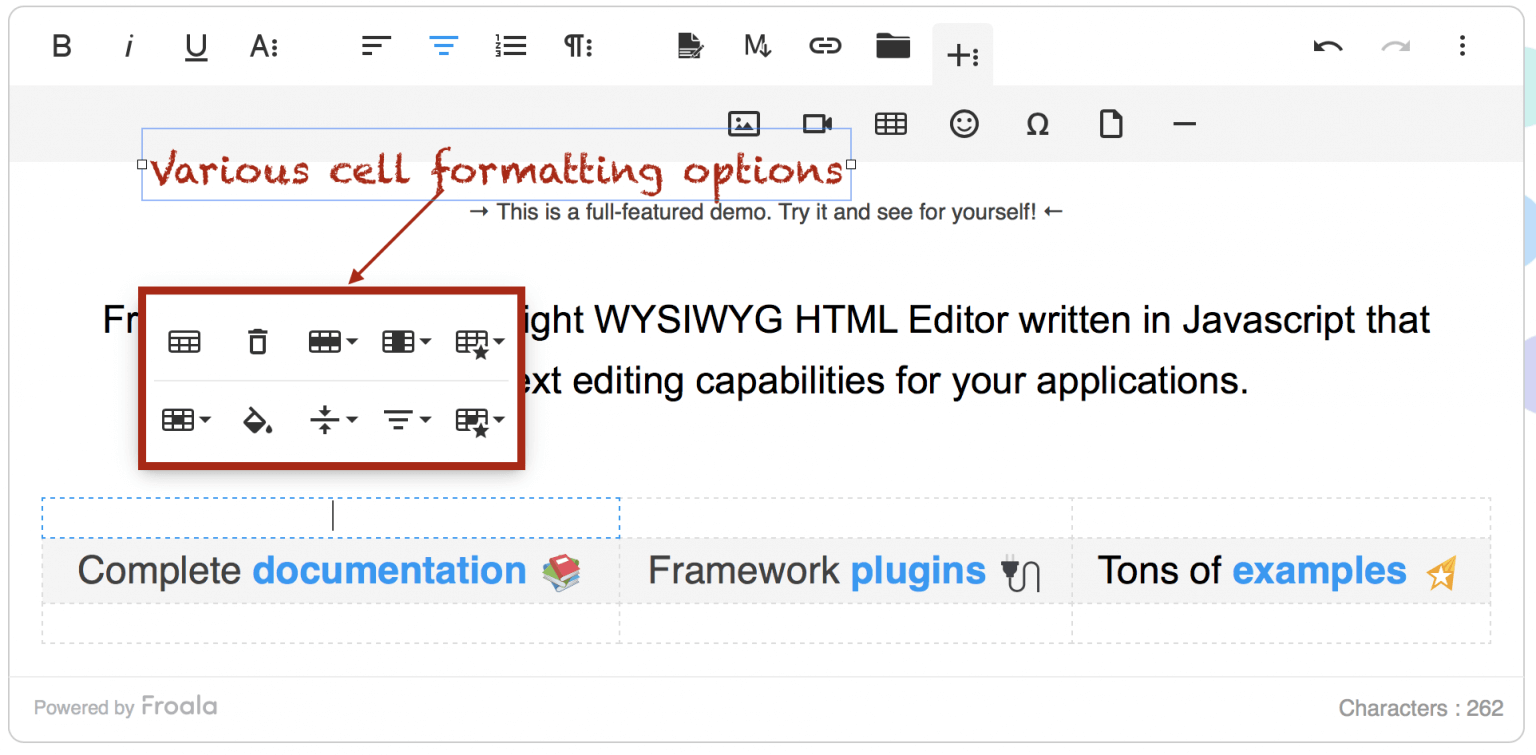
Task: Expand the table row options dropdown
Action: pos(332,342)
